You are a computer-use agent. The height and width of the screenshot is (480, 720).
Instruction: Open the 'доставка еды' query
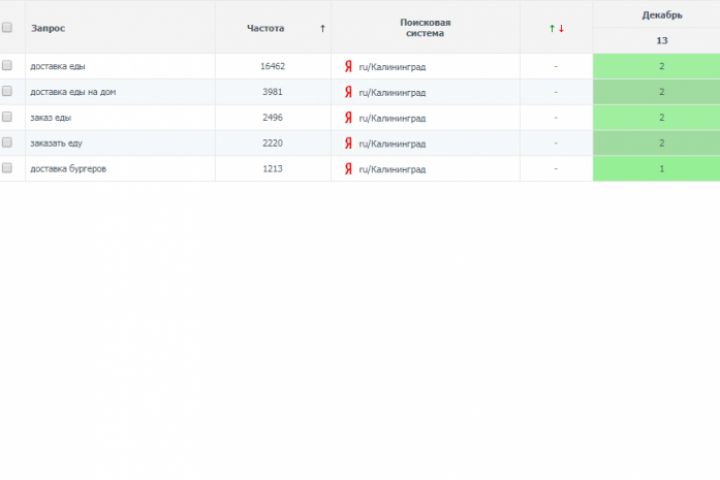coord(58,66)
